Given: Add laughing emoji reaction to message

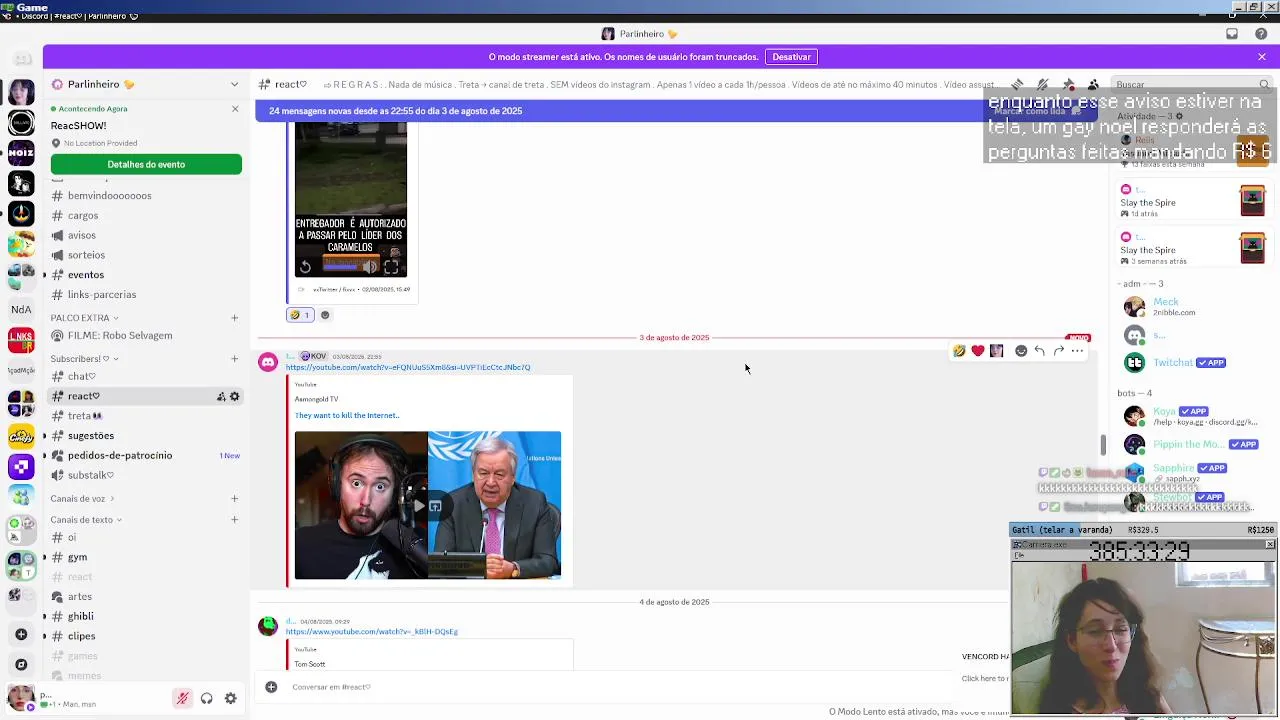Looking at the screenshot, I should (959, 351).
